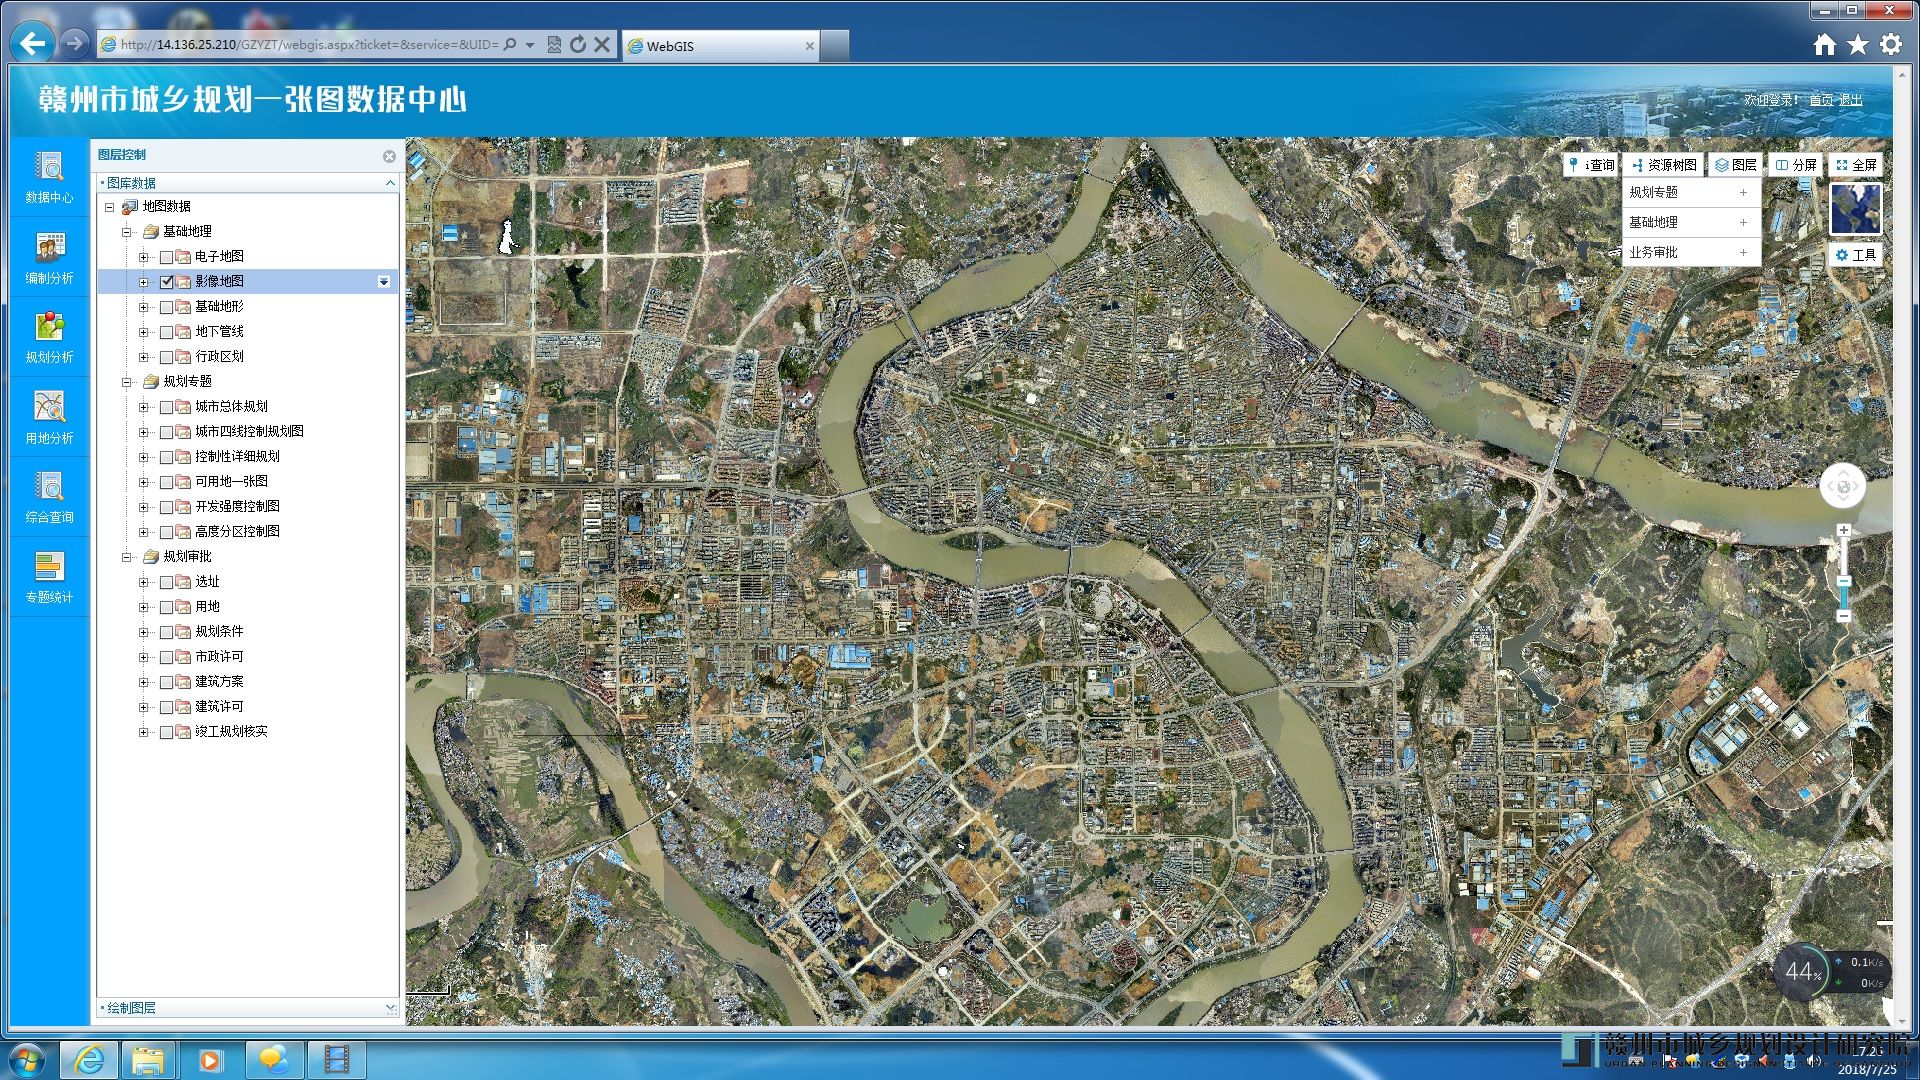Uncheck the 影像地图 layer checkbox

tap(166, 282)
